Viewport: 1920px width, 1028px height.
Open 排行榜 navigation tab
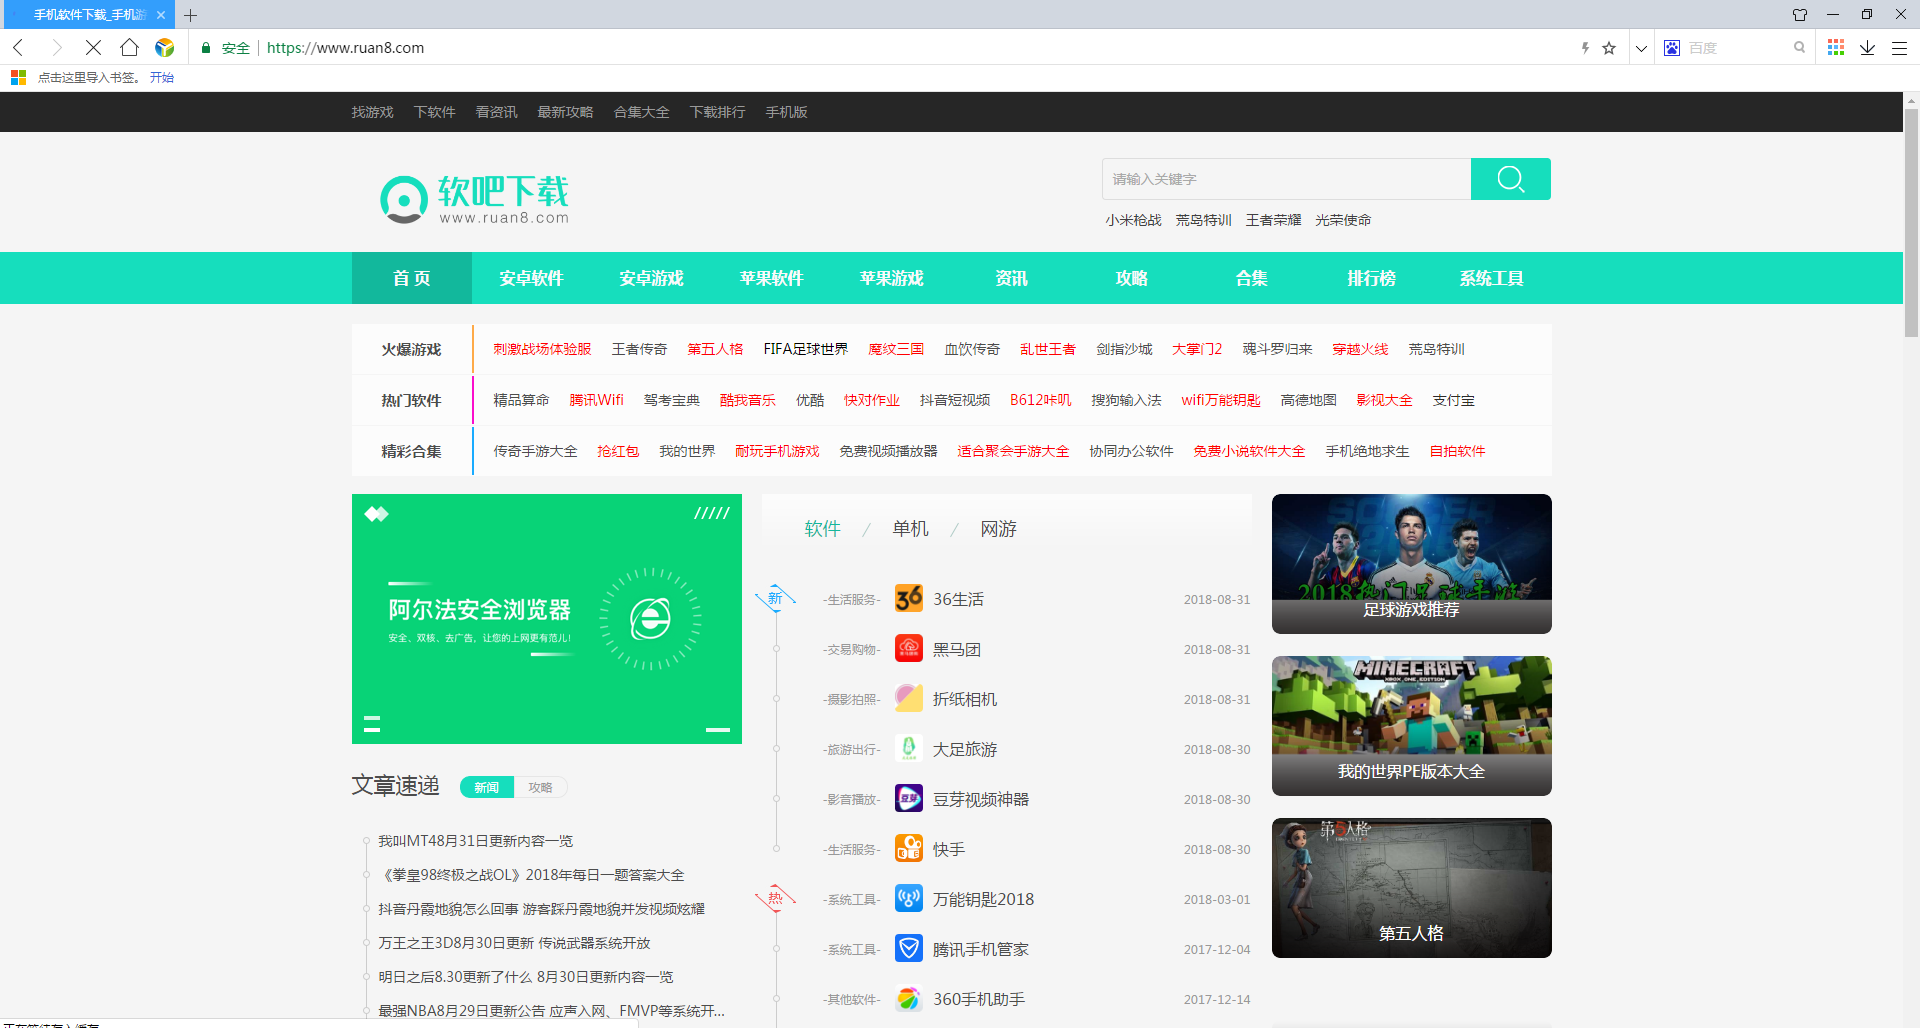1371,278
